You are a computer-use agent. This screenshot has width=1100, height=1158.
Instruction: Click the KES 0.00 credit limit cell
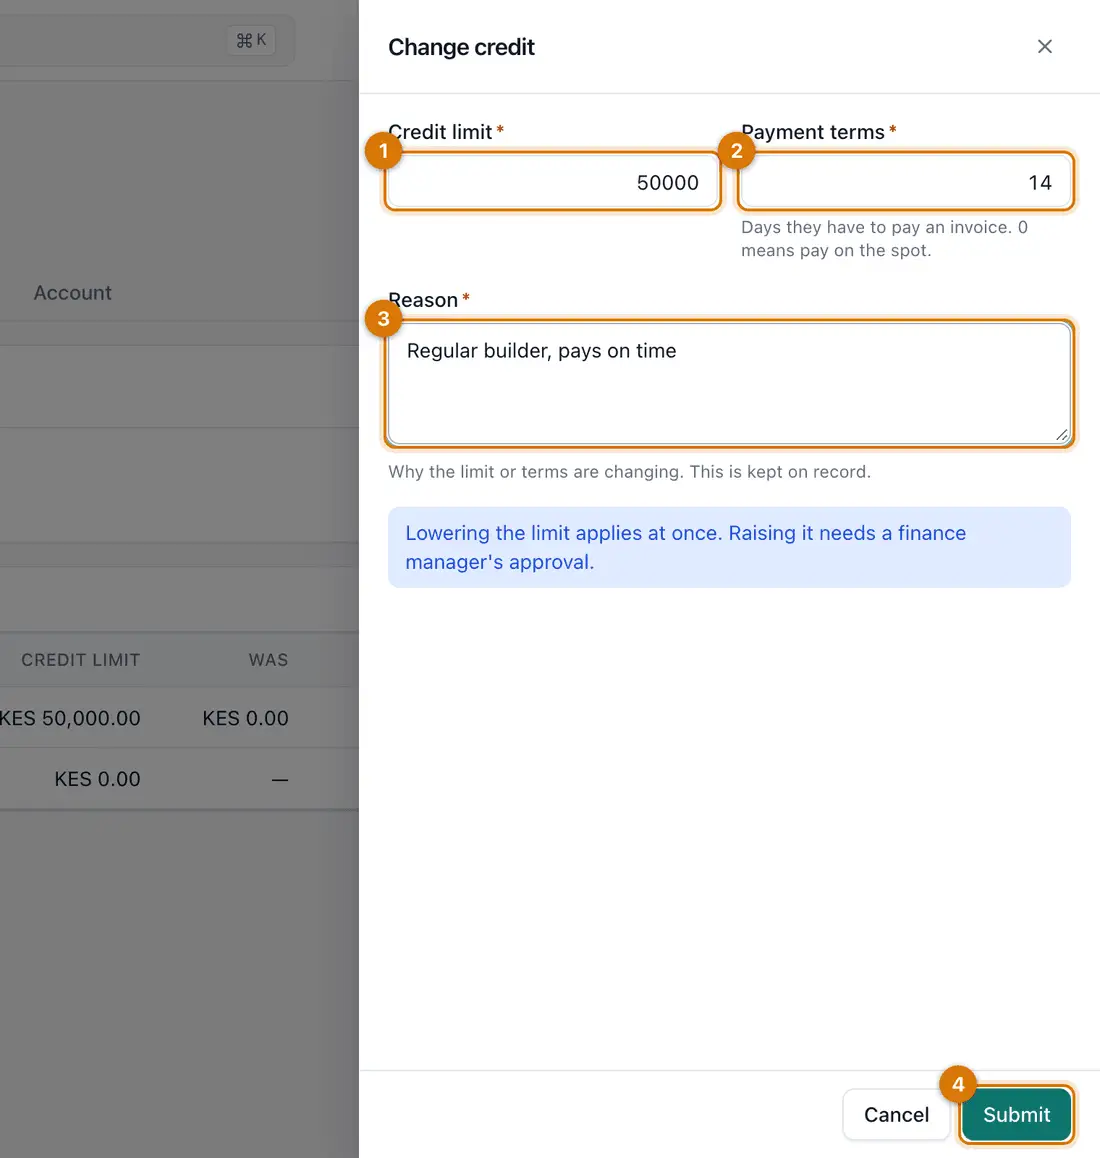(98, 779)
